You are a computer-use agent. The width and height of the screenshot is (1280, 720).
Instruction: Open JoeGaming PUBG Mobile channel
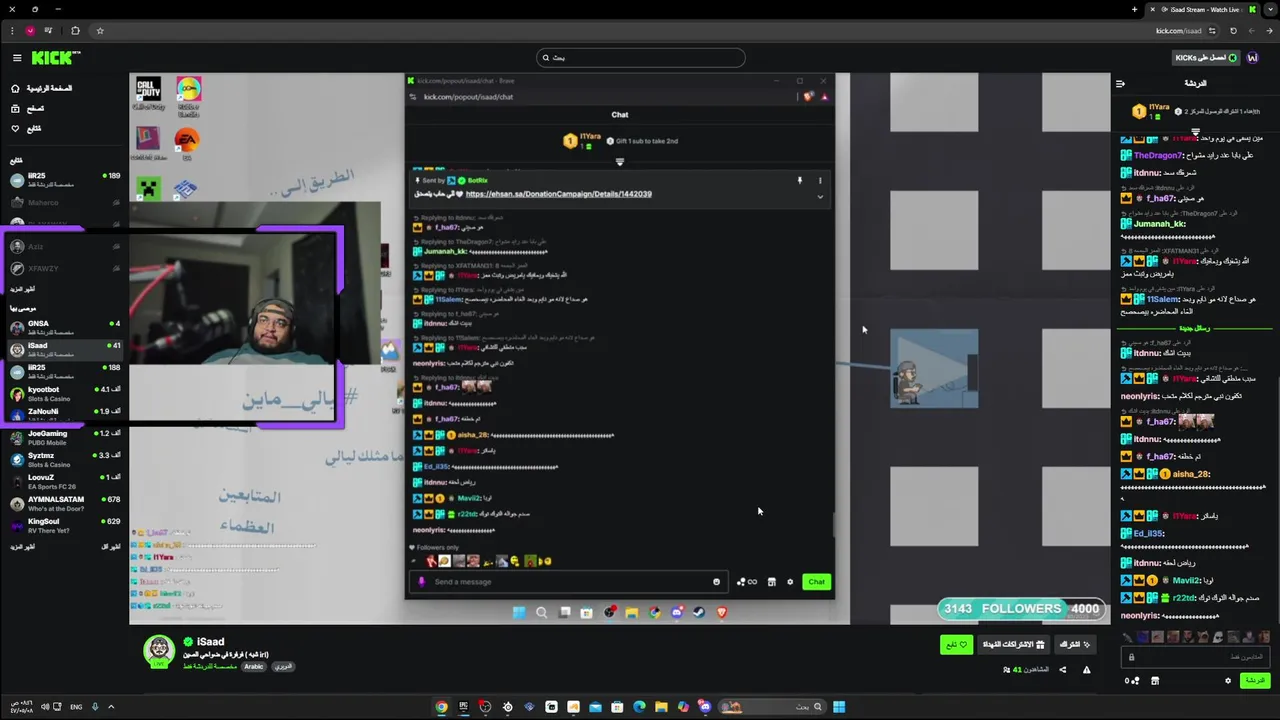click(x=65, y=437)
